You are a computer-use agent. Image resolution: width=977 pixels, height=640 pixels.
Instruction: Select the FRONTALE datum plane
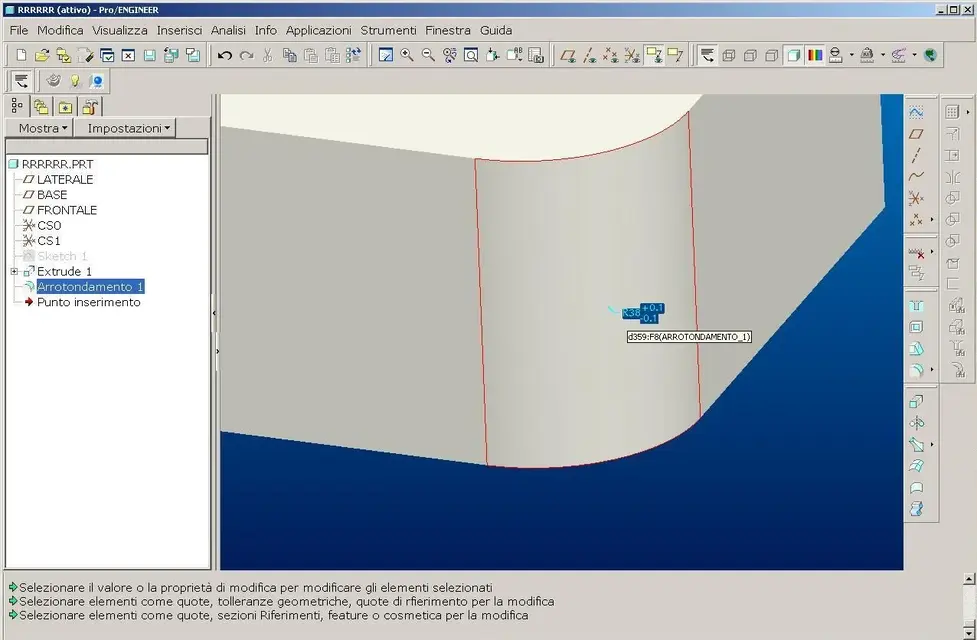point(67,210)
